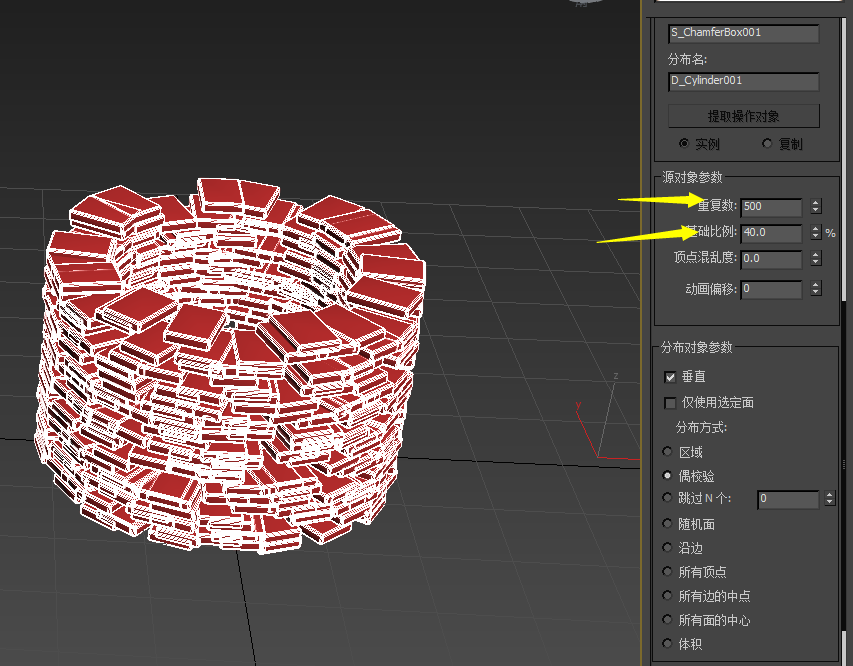Click the 顶点混乱度 spinner arrows
Viewport: 853px width, 666px height.
816,258
